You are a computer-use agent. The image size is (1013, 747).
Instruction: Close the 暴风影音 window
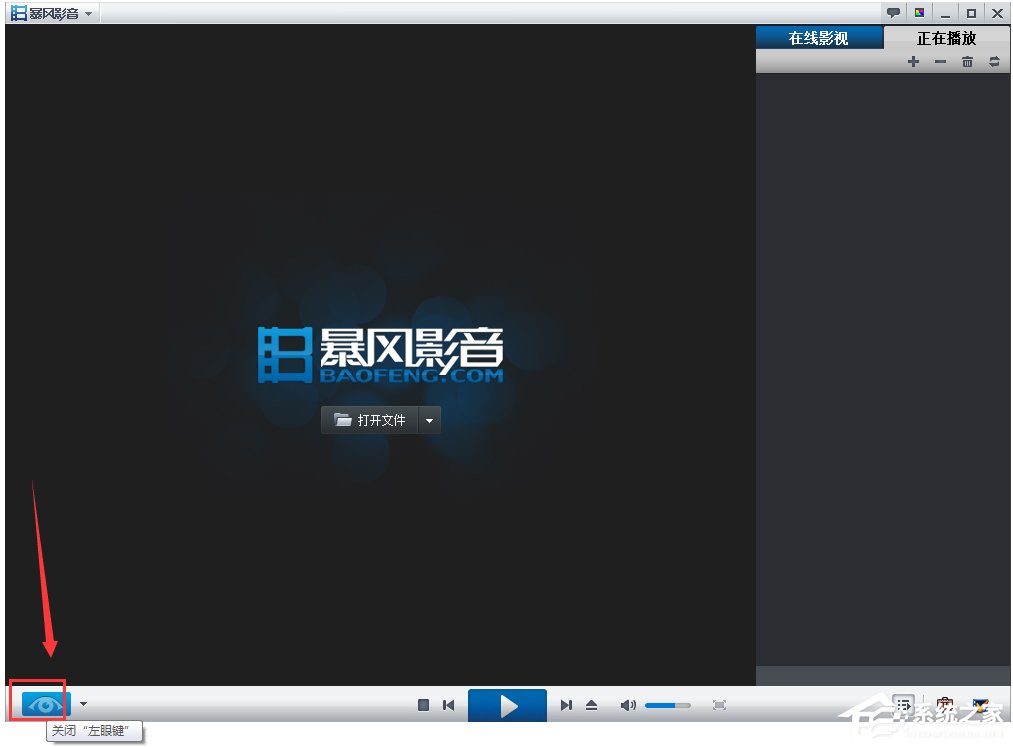point(997,13)
